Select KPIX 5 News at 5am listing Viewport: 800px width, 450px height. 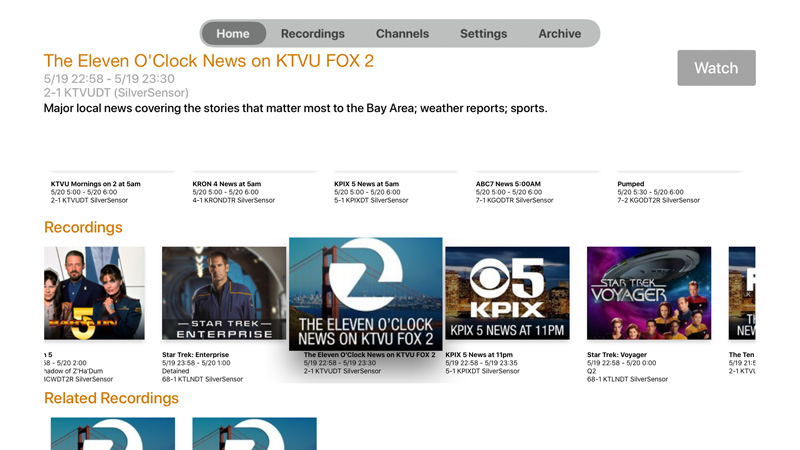(x=371, y=192)
